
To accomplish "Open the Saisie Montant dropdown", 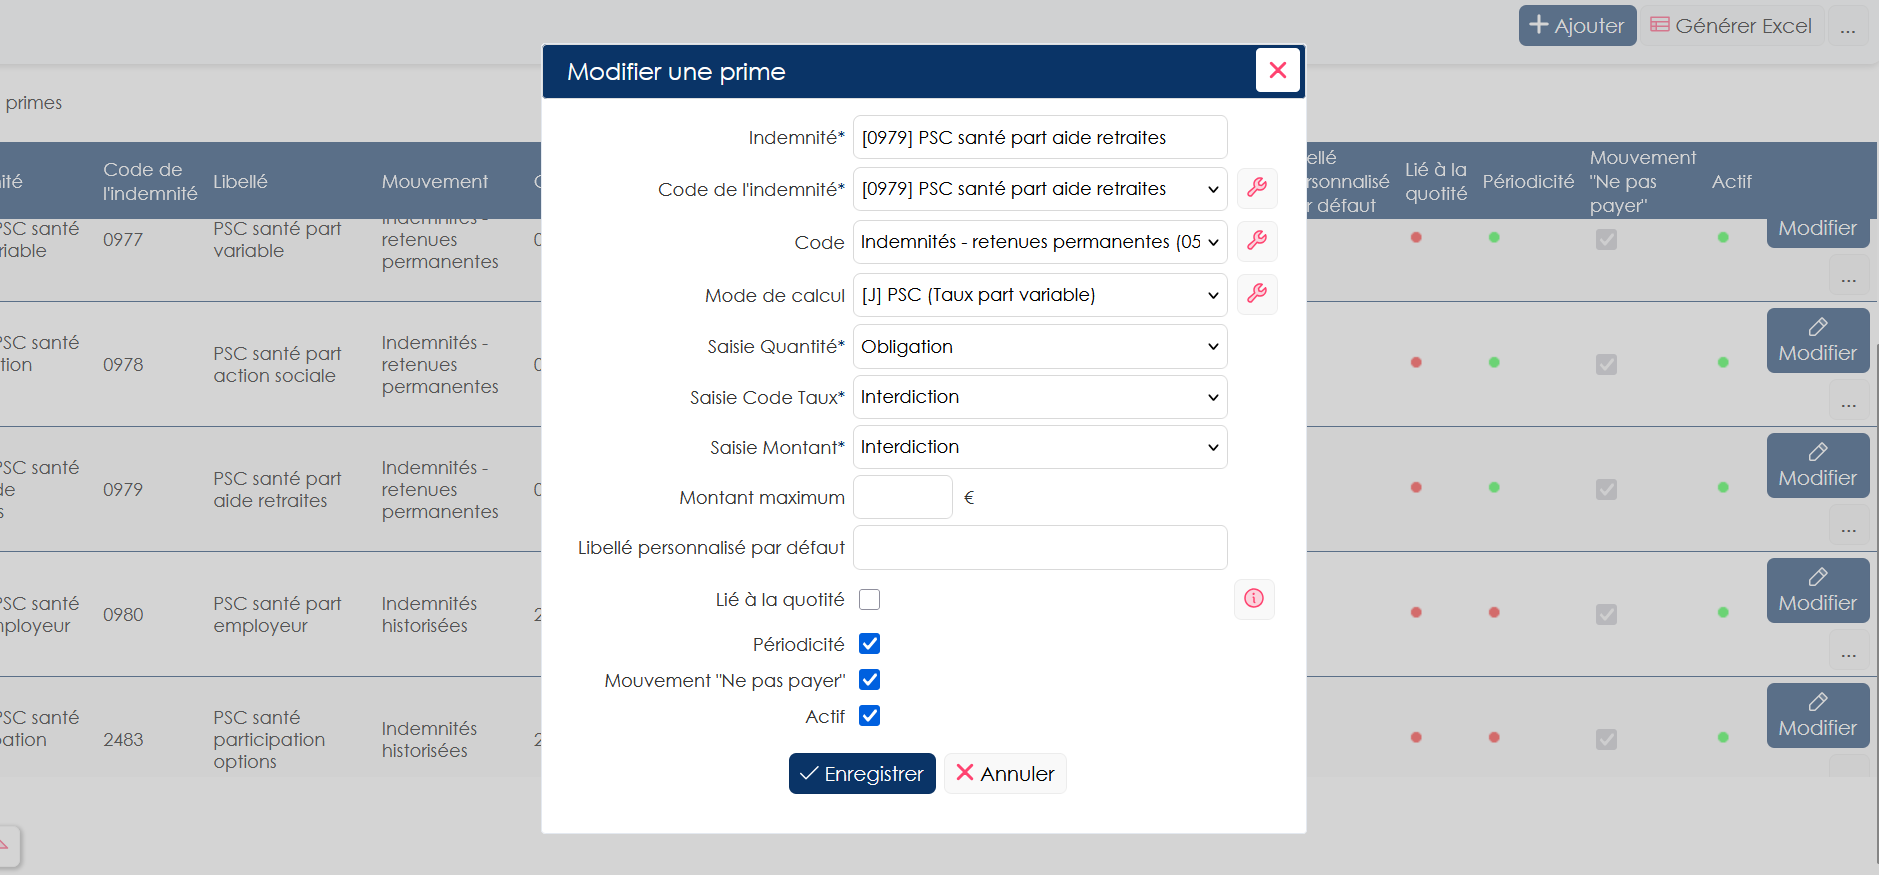I will coord(1040,447).
